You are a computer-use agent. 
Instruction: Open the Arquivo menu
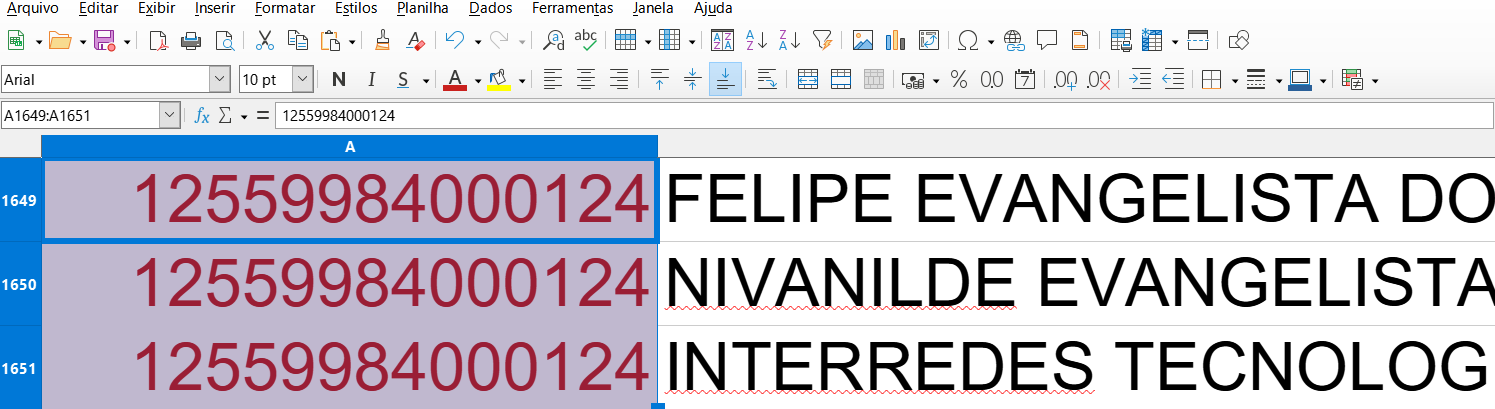(32, 8)
